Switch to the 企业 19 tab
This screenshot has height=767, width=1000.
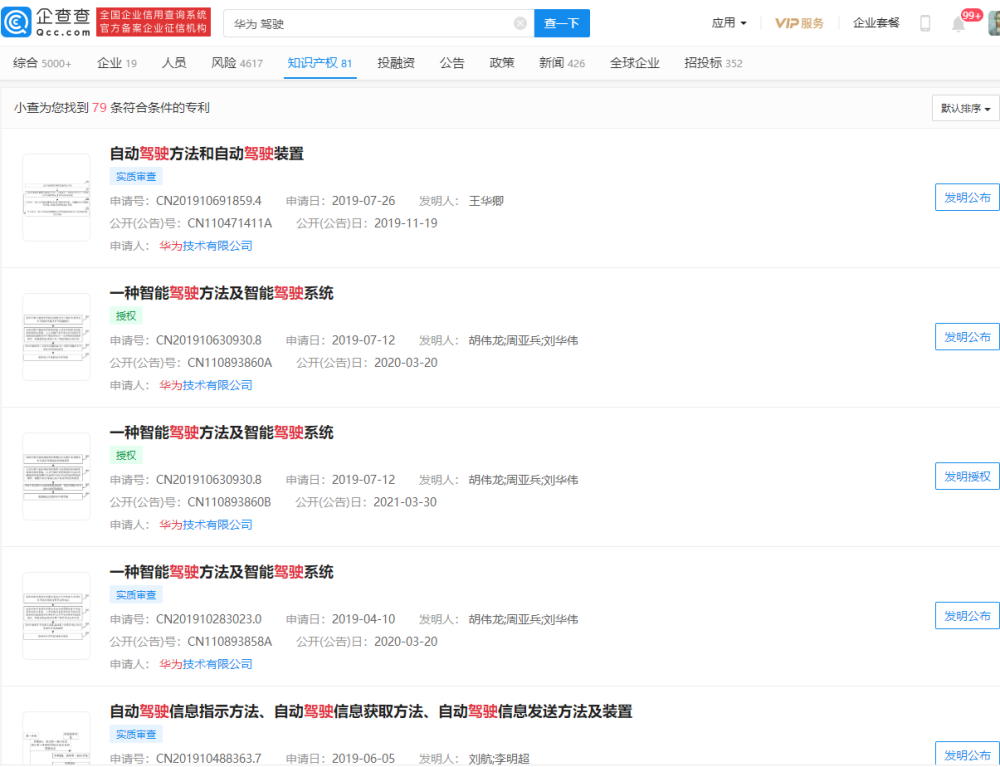point(117,63)
